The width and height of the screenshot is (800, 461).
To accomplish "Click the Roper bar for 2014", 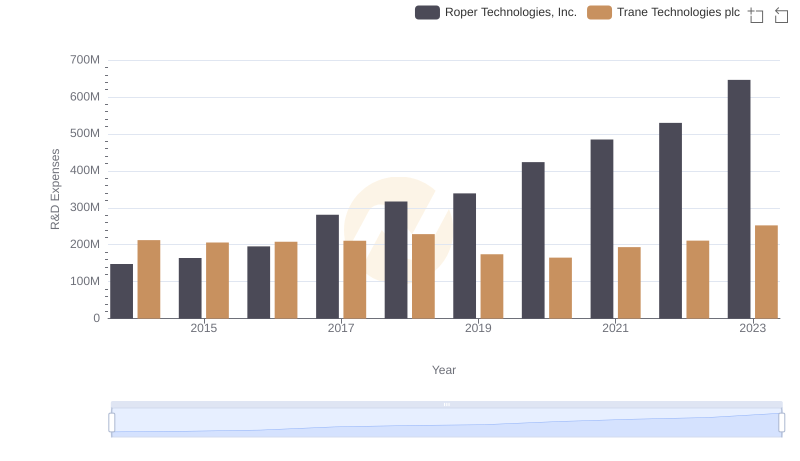I will [x=121, y=292].
